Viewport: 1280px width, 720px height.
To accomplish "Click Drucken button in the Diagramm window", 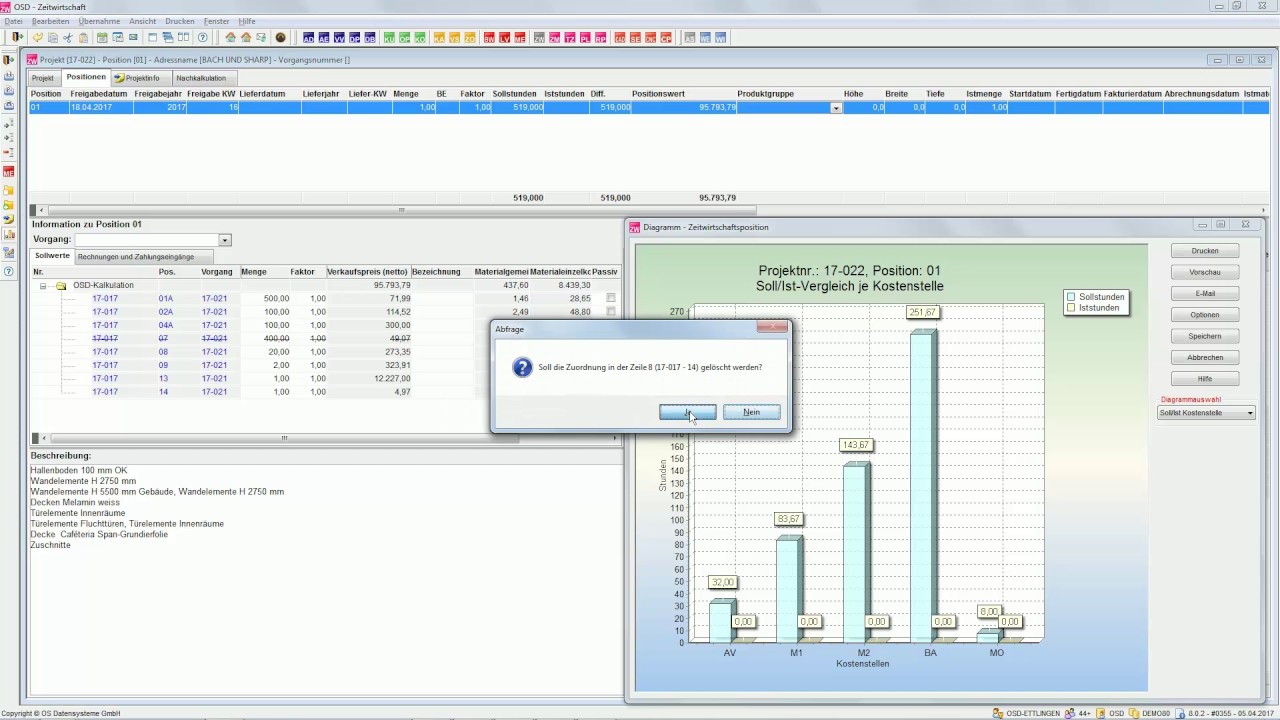I will point(1205,251).
